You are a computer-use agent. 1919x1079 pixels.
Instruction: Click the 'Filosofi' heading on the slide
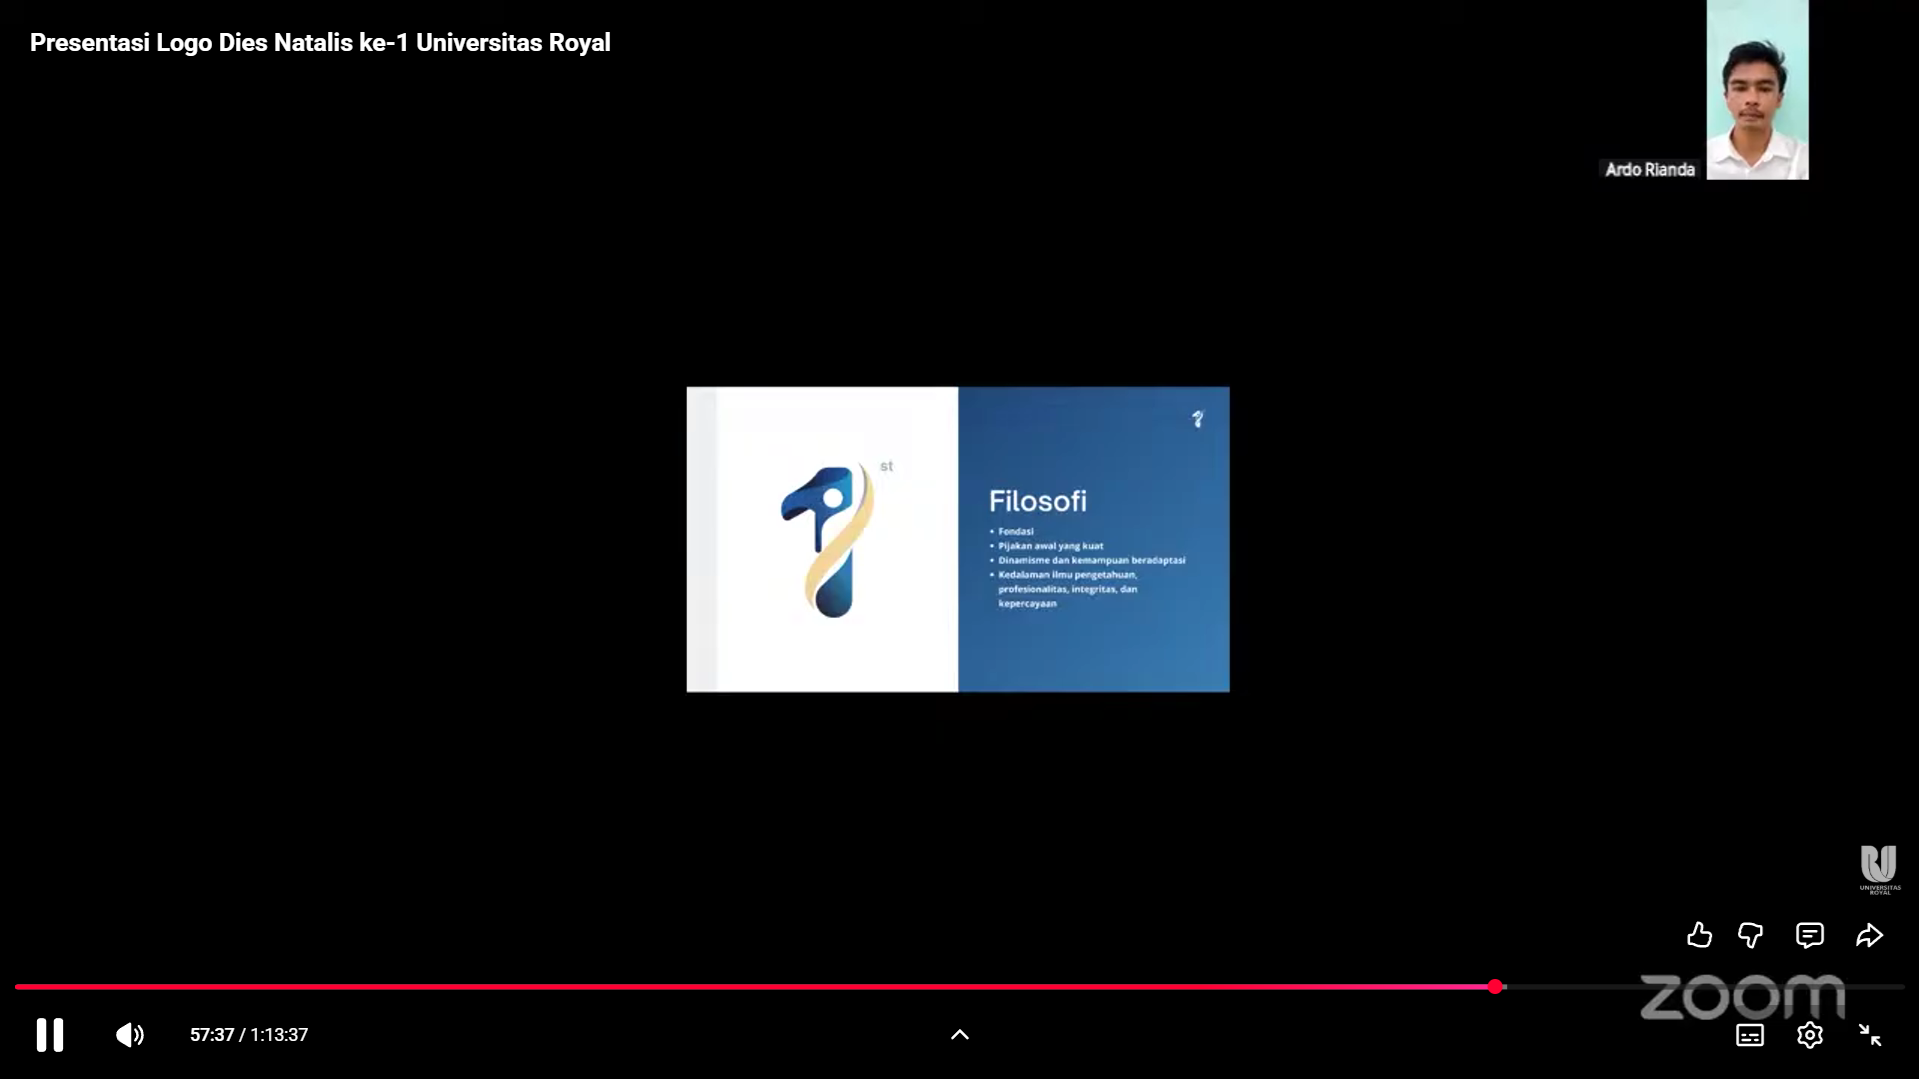click(x=1037, y=501)
